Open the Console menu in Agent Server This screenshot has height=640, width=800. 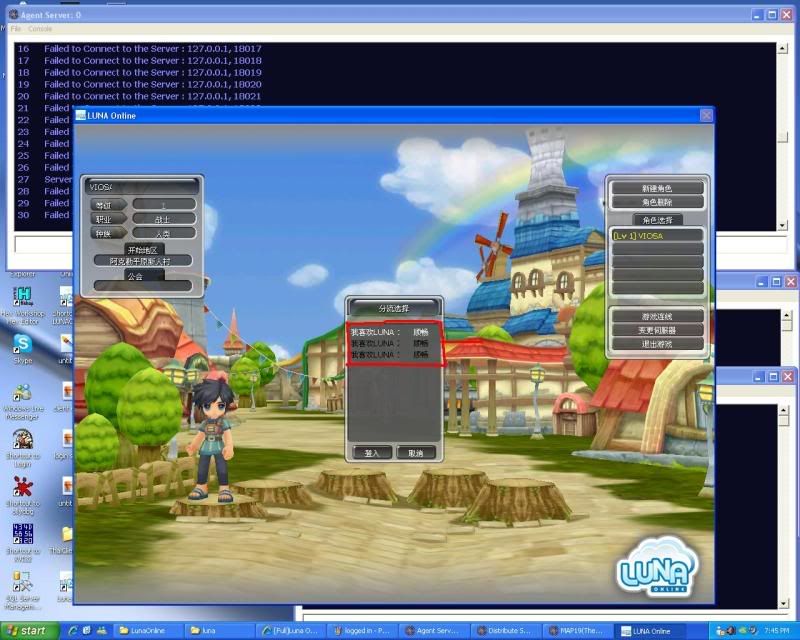40,28
